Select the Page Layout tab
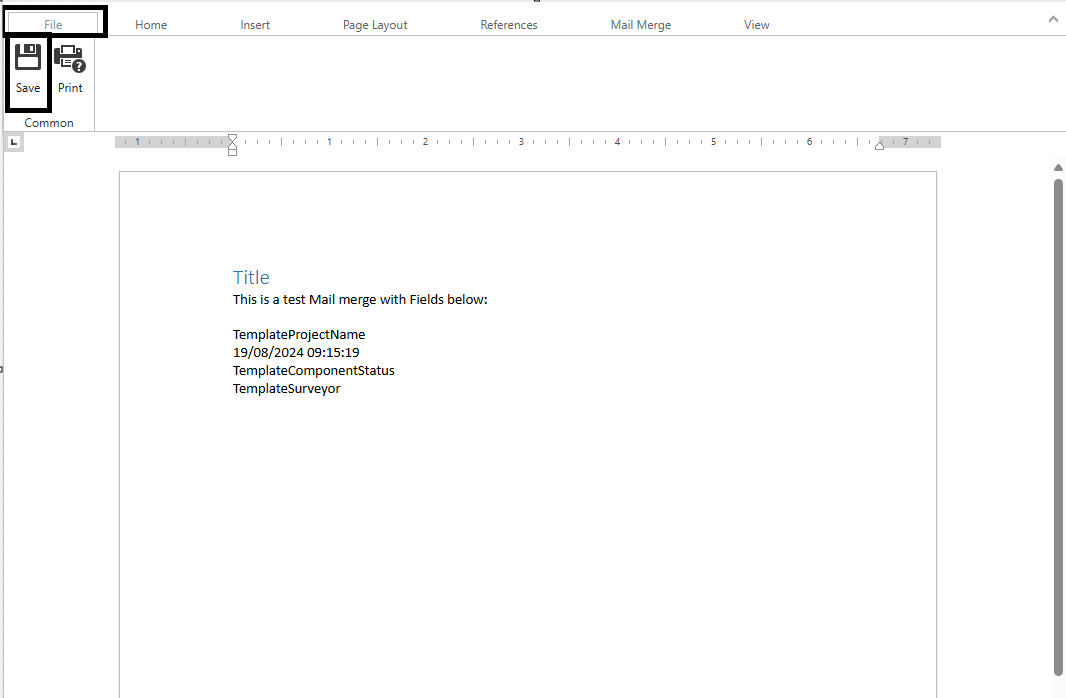Image resolution: width=1066 pixels, height=698 pixels. point(375,25)
